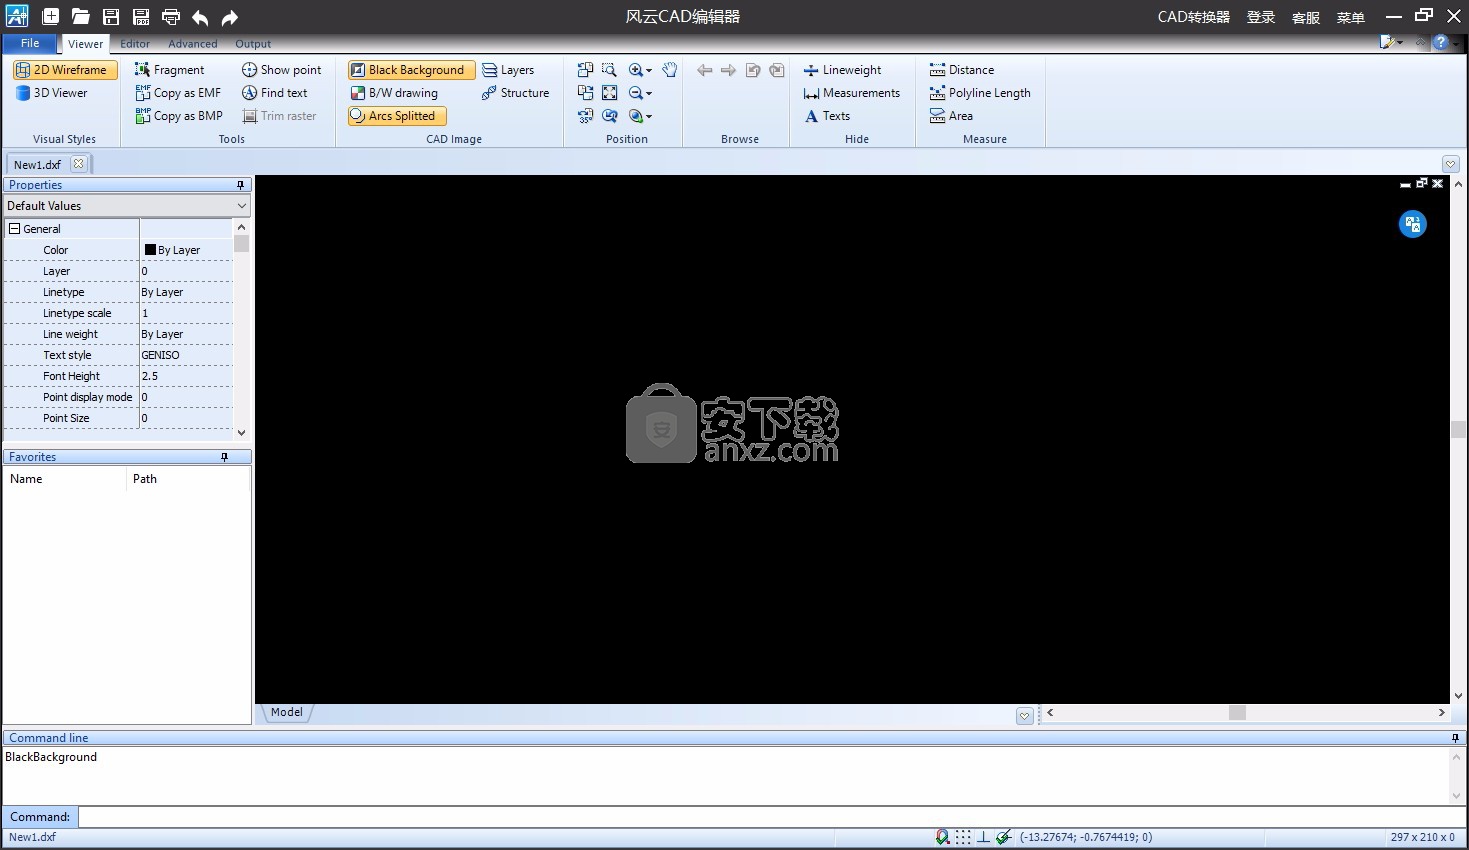Activate the hand pan tool
The width and height of the screenshot is (1469, 850).
click(x=670, y=70)
